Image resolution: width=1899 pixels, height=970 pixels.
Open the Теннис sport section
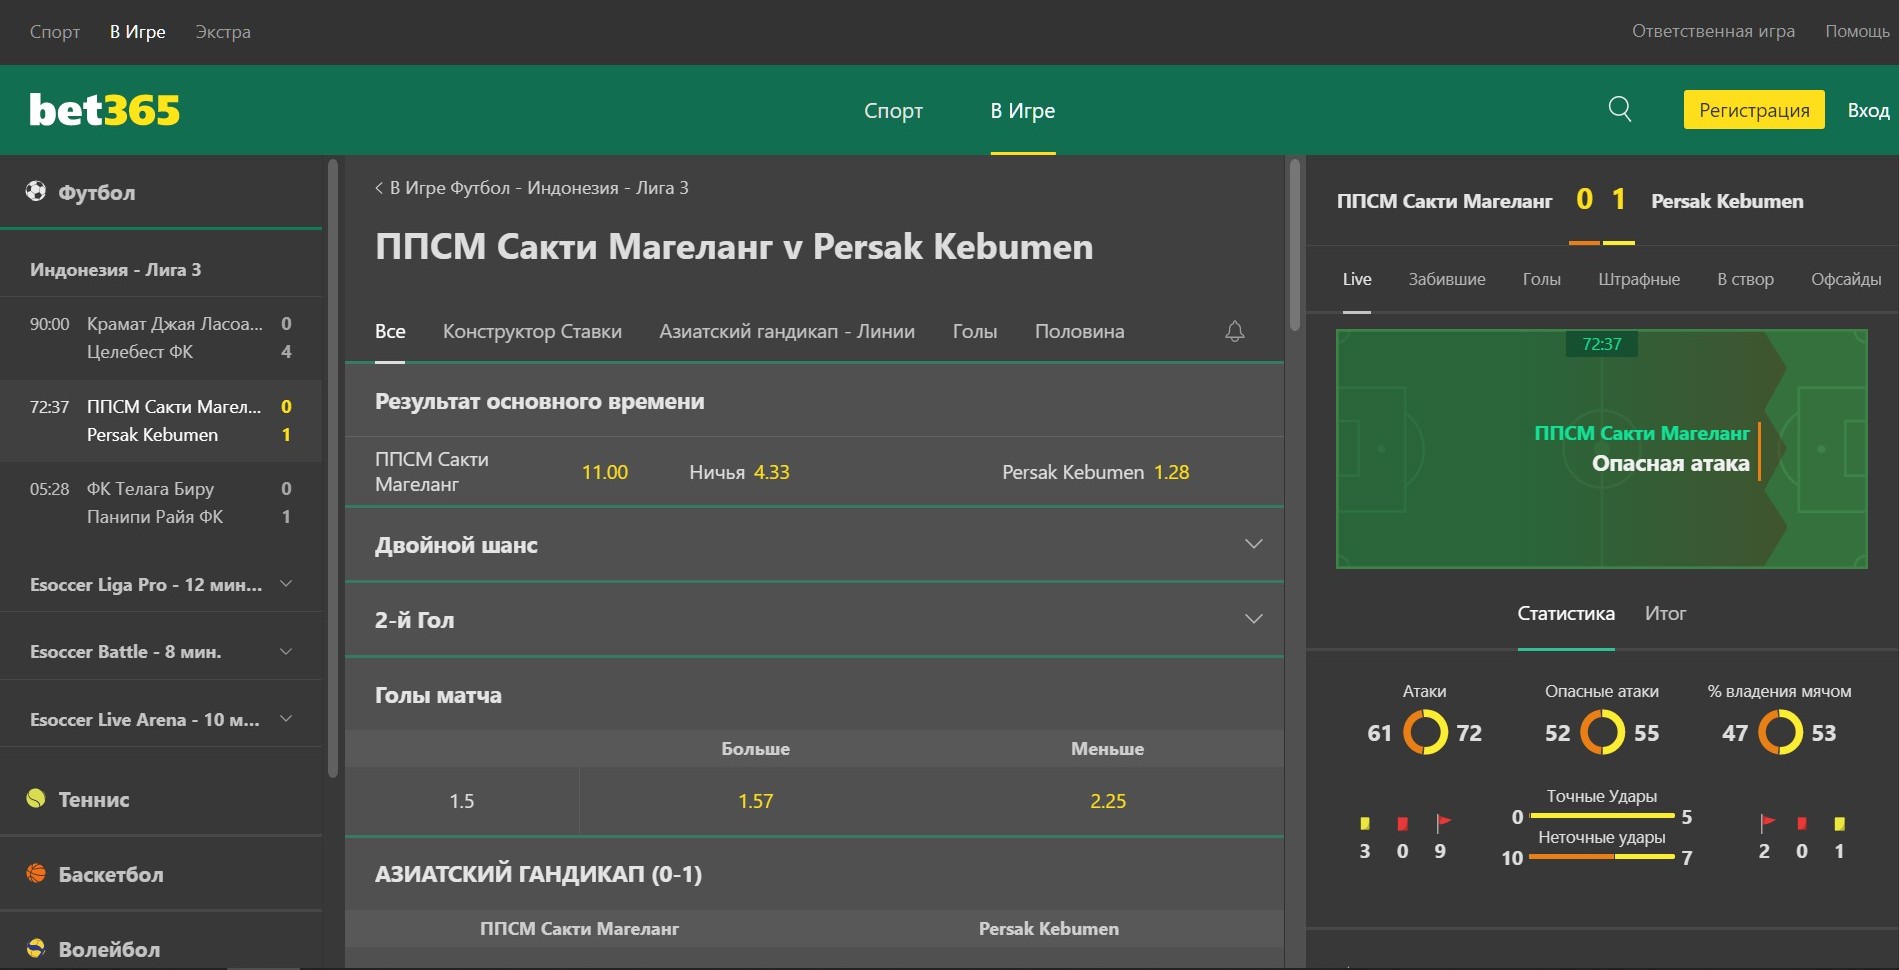pyautogui.click(x=161, y=799)
